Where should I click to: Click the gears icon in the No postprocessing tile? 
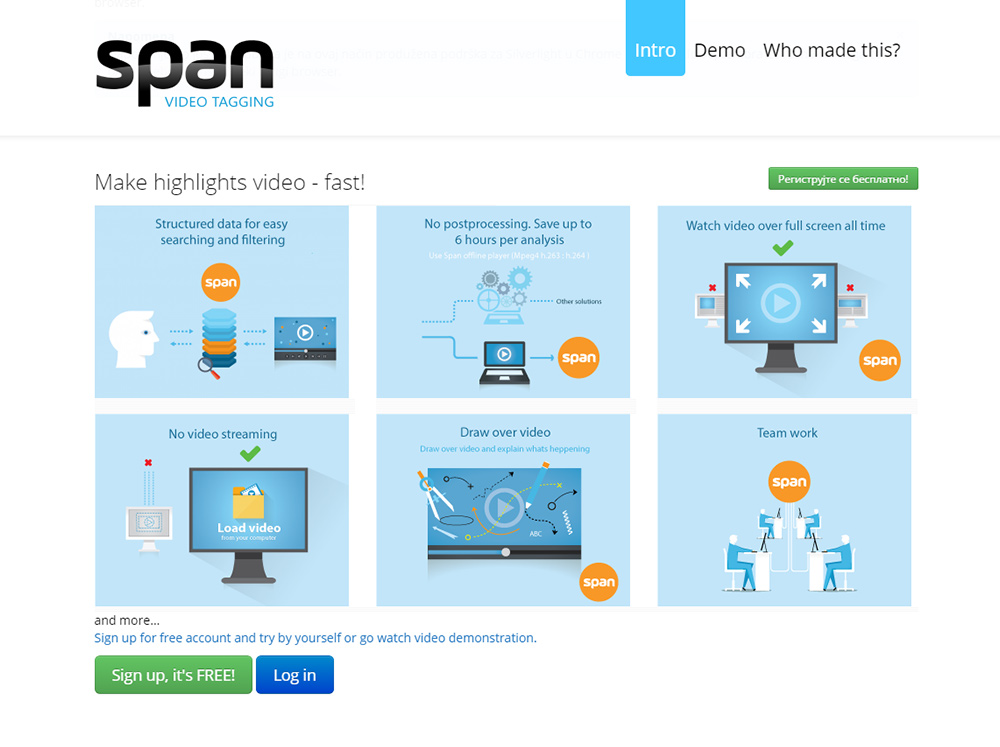(504, 290)
